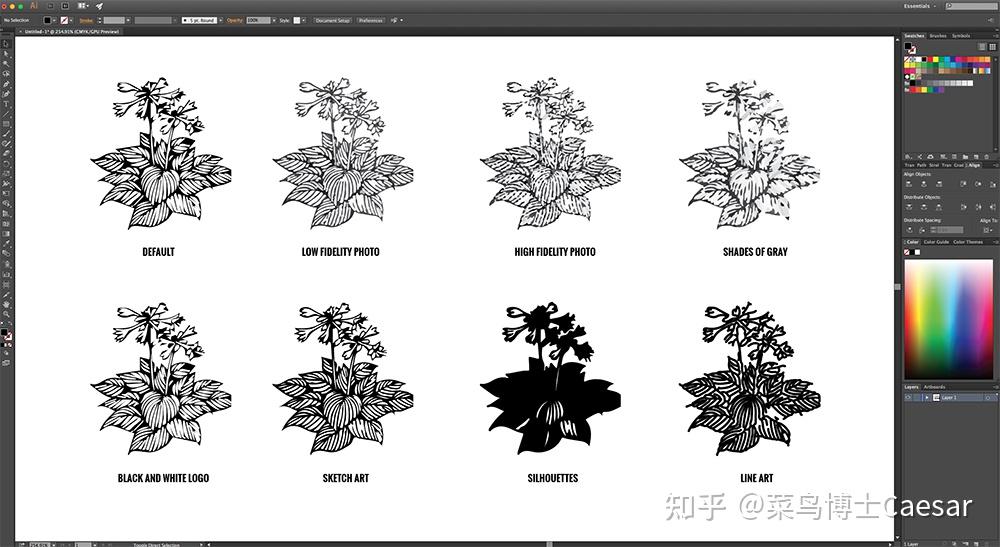Select the Direct Selection tool

[x=6, y=54]
